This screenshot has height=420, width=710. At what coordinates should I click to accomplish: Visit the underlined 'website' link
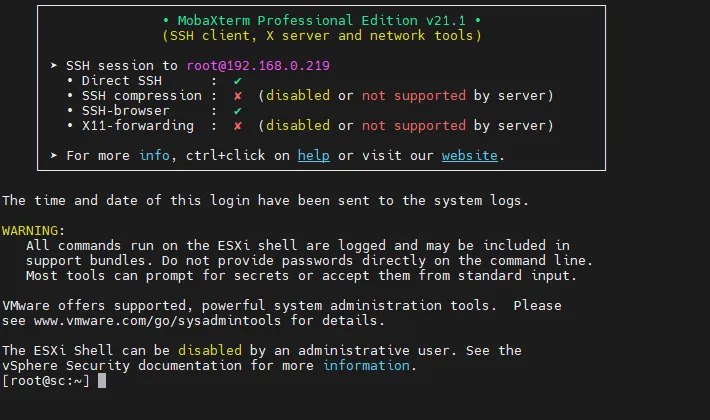470,156
